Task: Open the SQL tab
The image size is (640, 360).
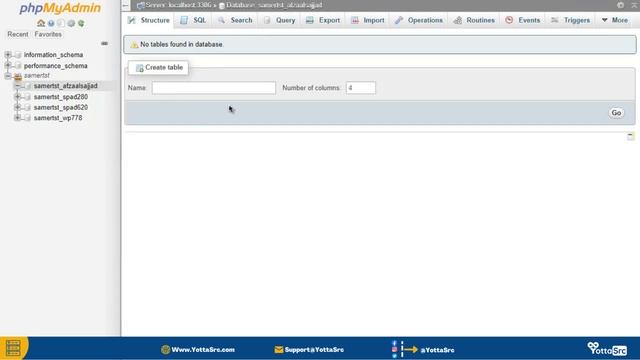Action: 193,20
